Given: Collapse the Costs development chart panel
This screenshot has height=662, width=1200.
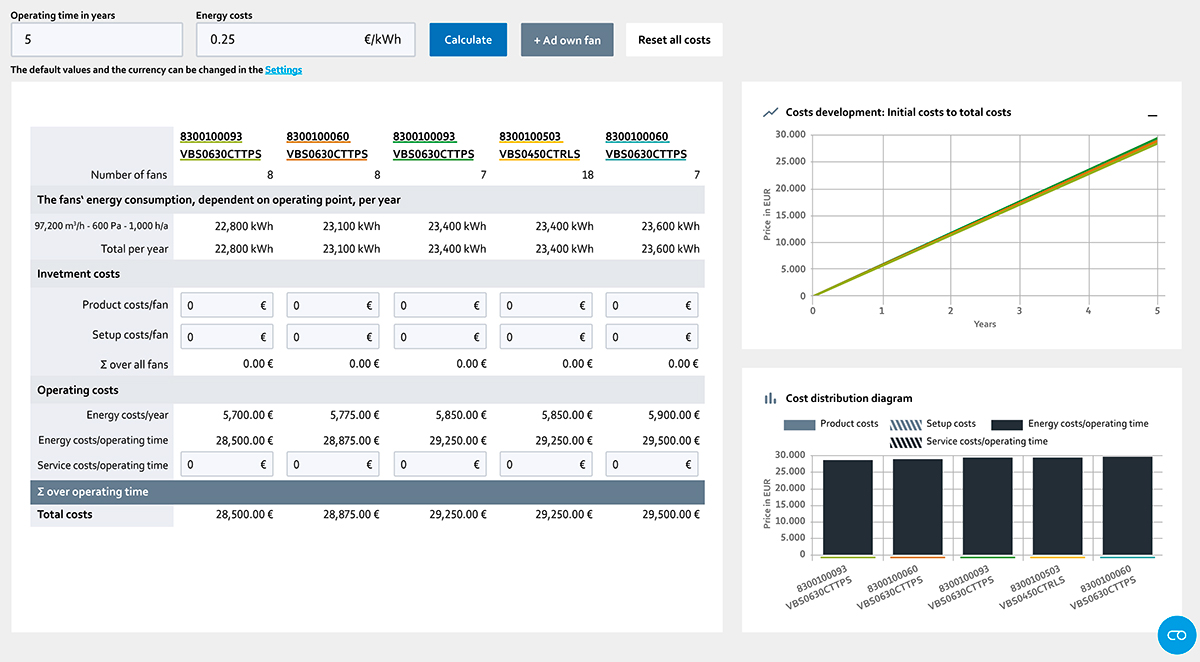Looking at the screenshot, I should pyautogui.click(x=1152, y=116).
